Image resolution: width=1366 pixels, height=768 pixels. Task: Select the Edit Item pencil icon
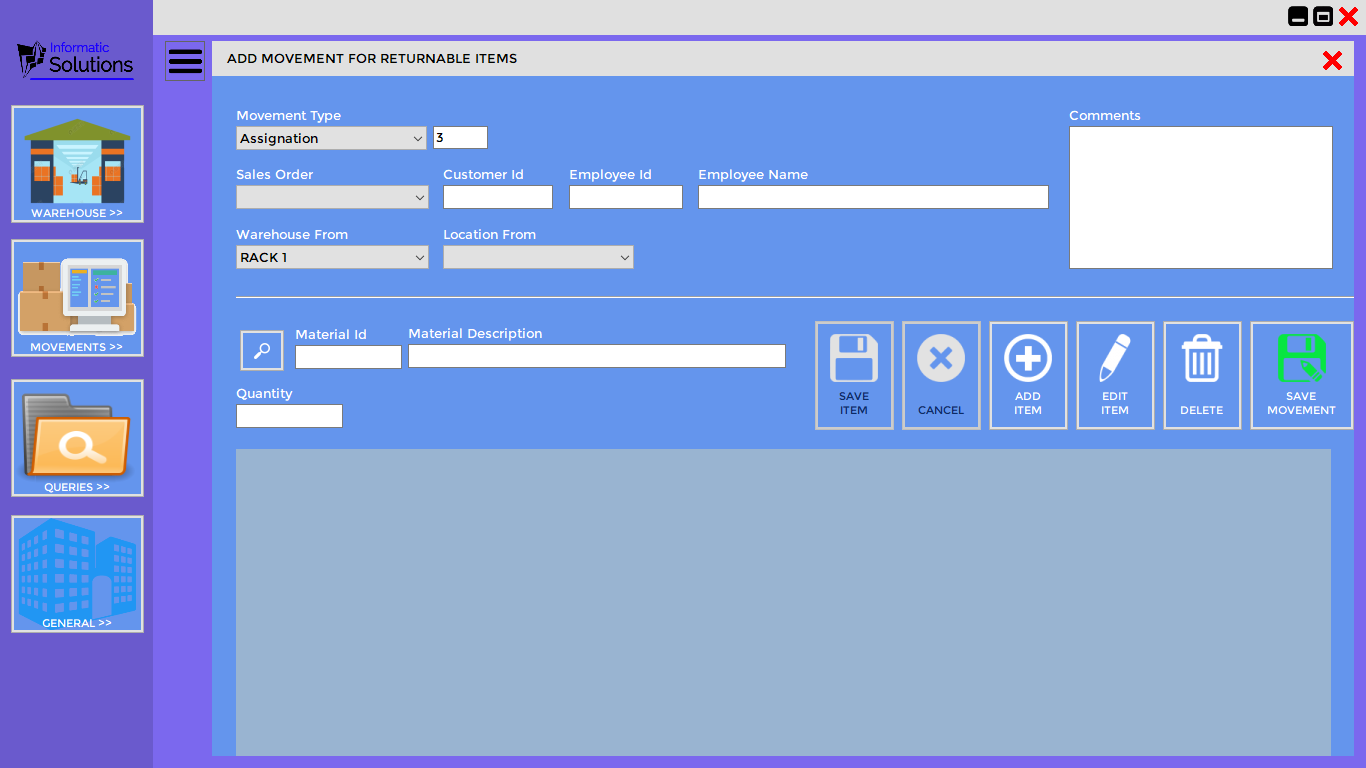point(1115,360)
